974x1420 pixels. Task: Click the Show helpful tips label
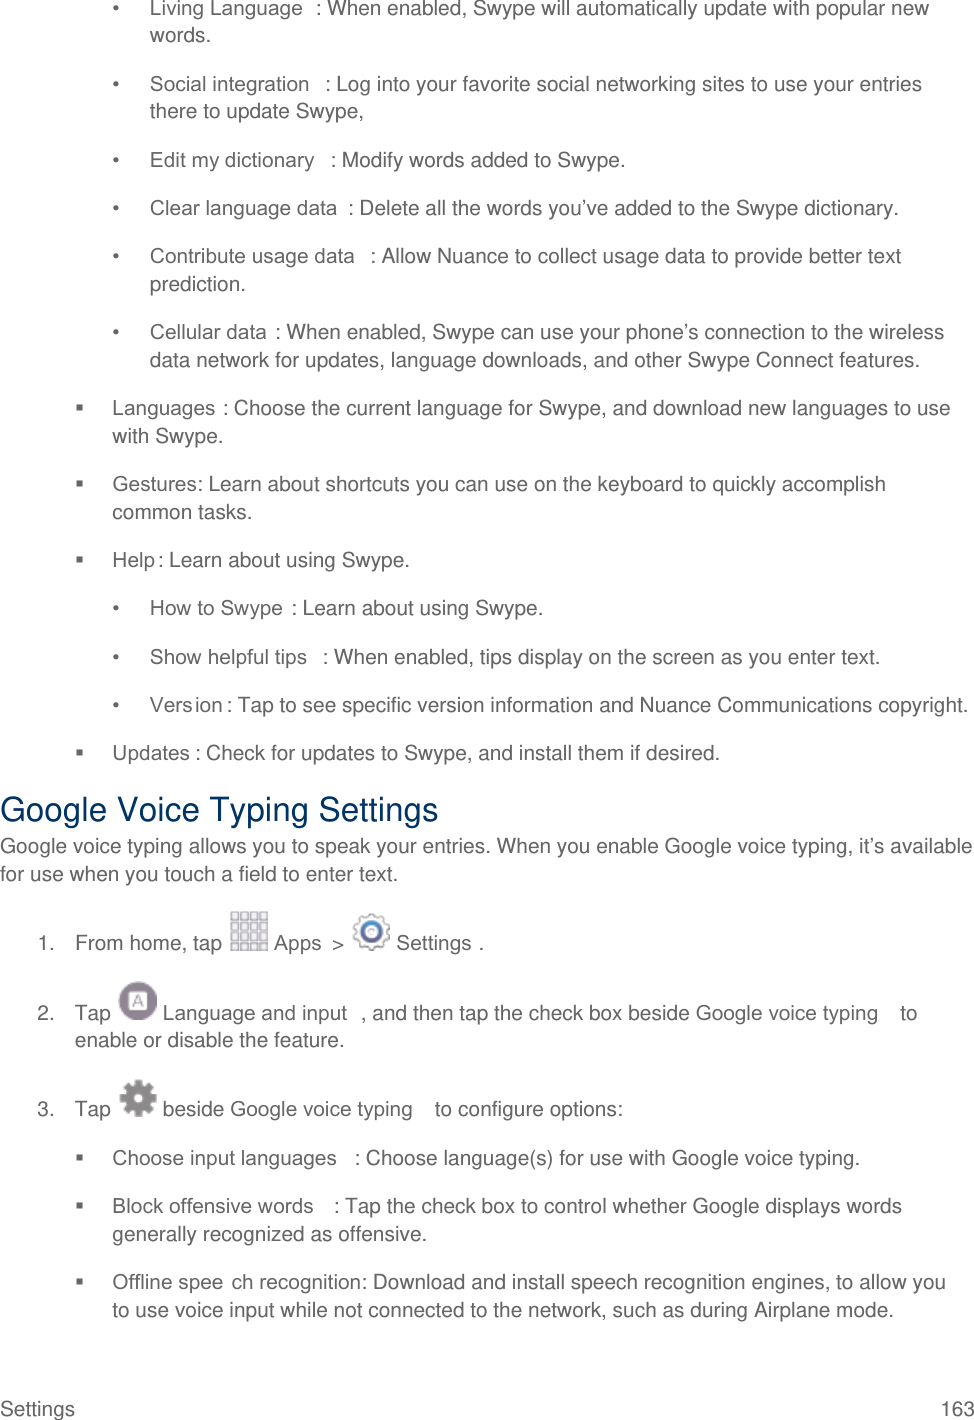pos(228,657)
